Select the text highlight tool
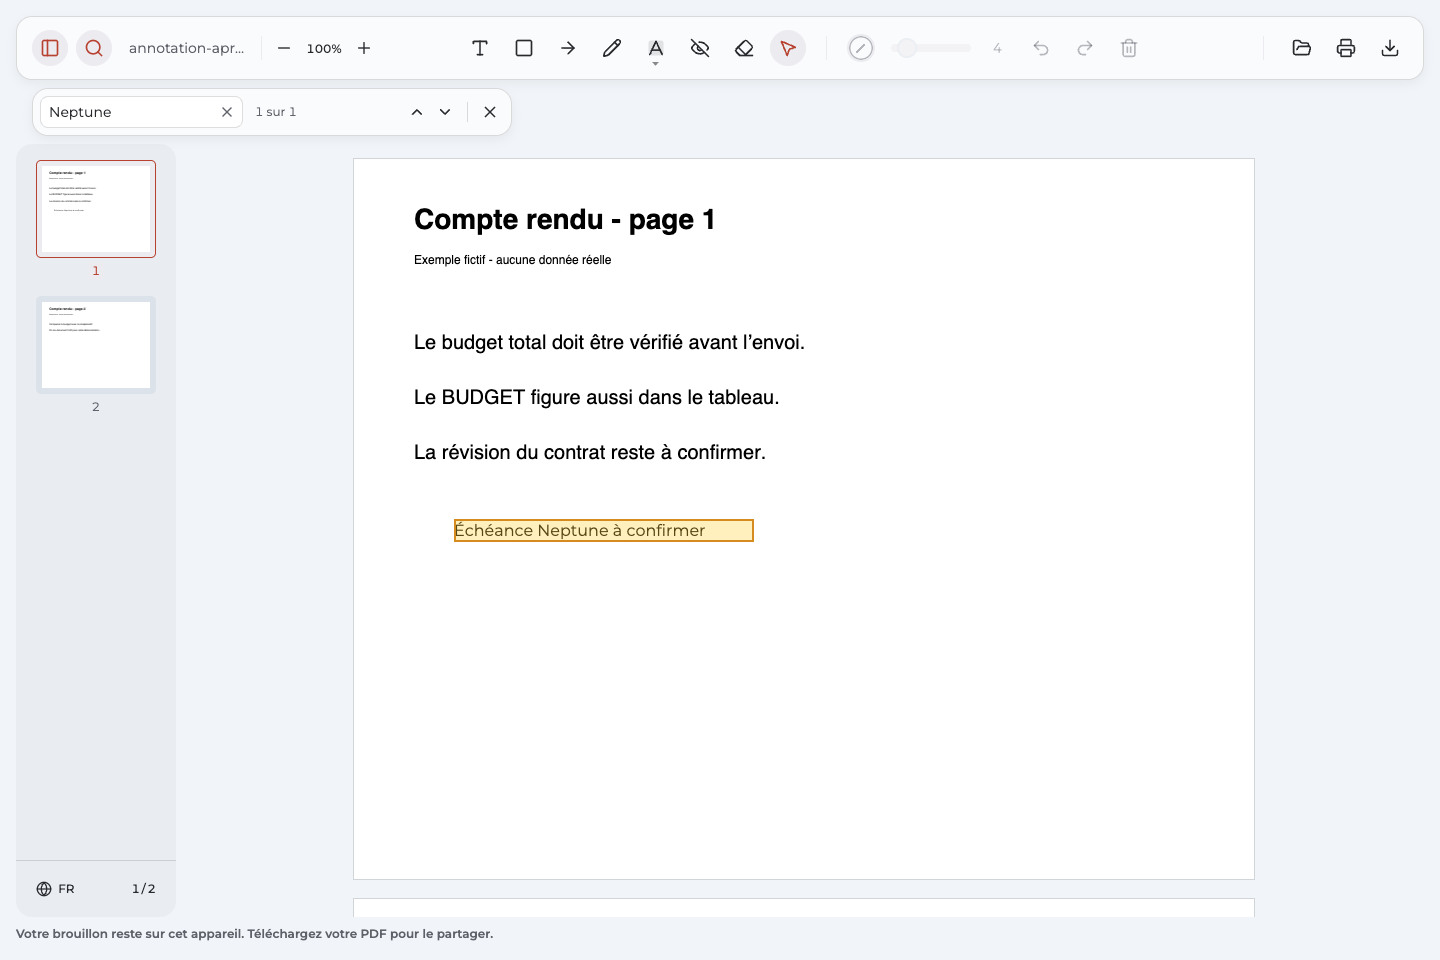This screenshot has width=1440, height=960. 656,46
